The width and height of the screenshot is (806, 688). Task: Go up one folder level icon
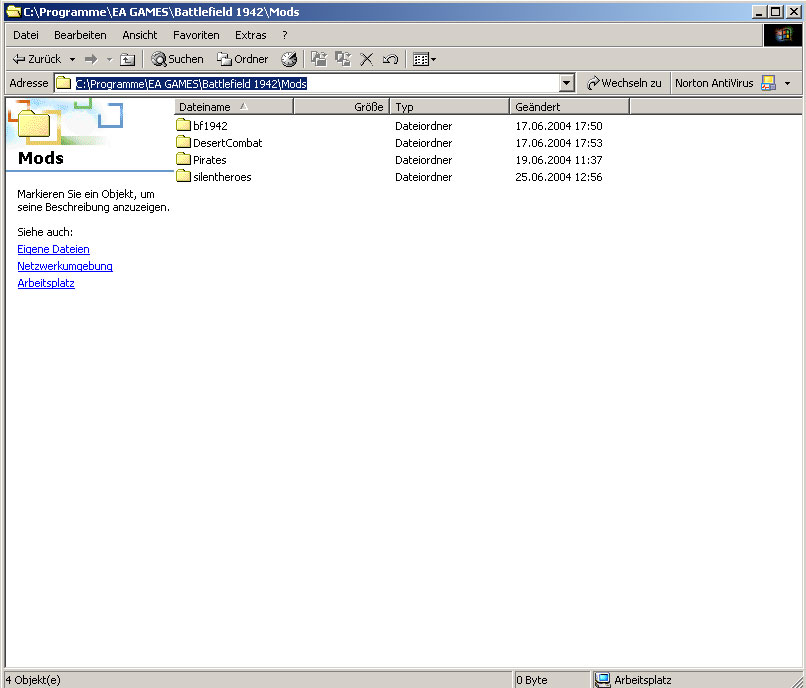coord(127,59)
